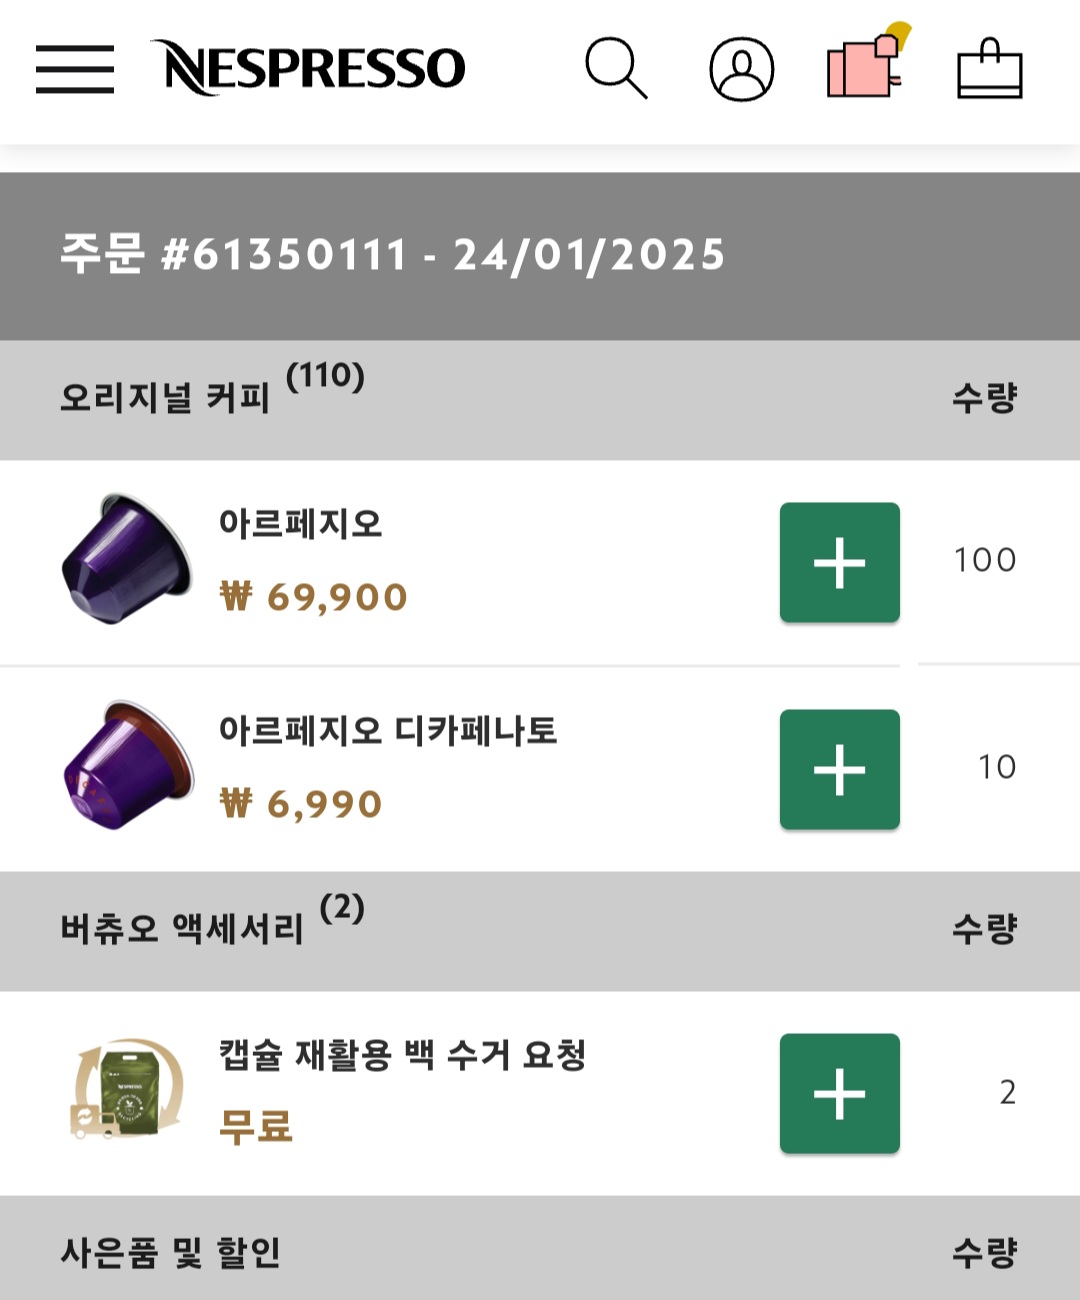Open the 아르페지오 product name link

[x=301, y=524]
